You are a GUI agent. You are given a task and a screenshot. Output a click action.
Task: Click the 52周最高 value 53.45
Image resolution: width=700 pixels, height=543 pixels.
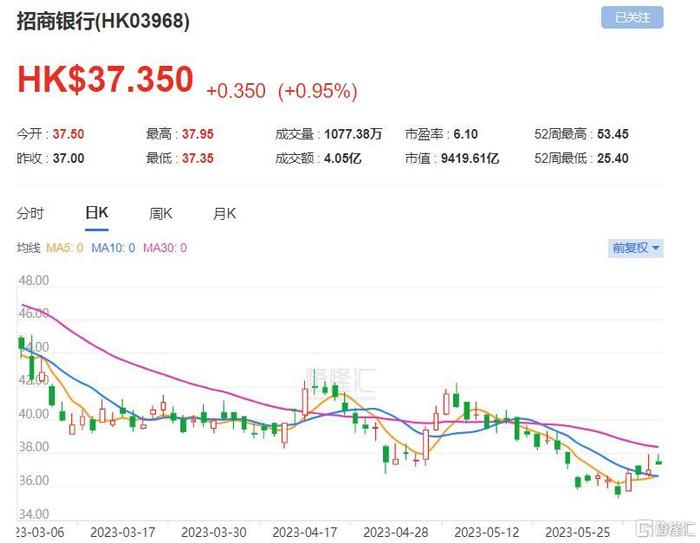pyautogui.click(x=613, y=134)
